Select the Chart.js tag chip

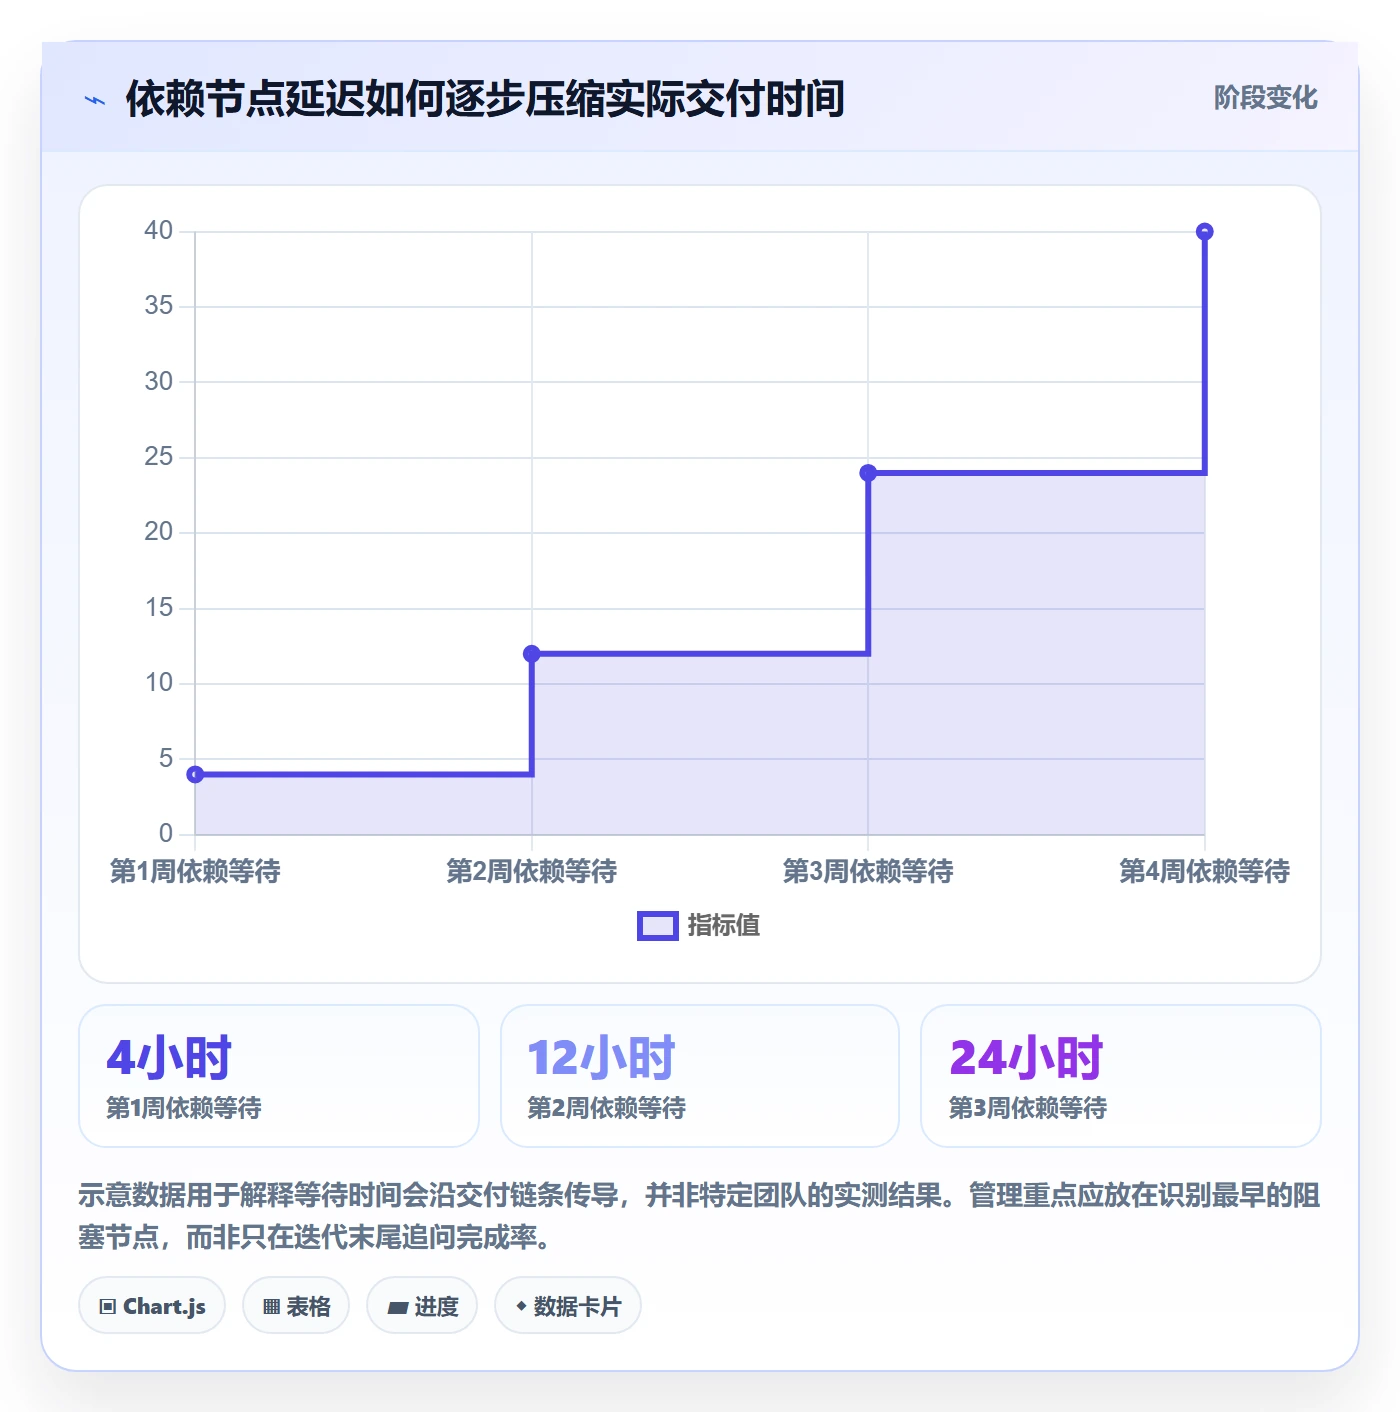point(152,1306)
